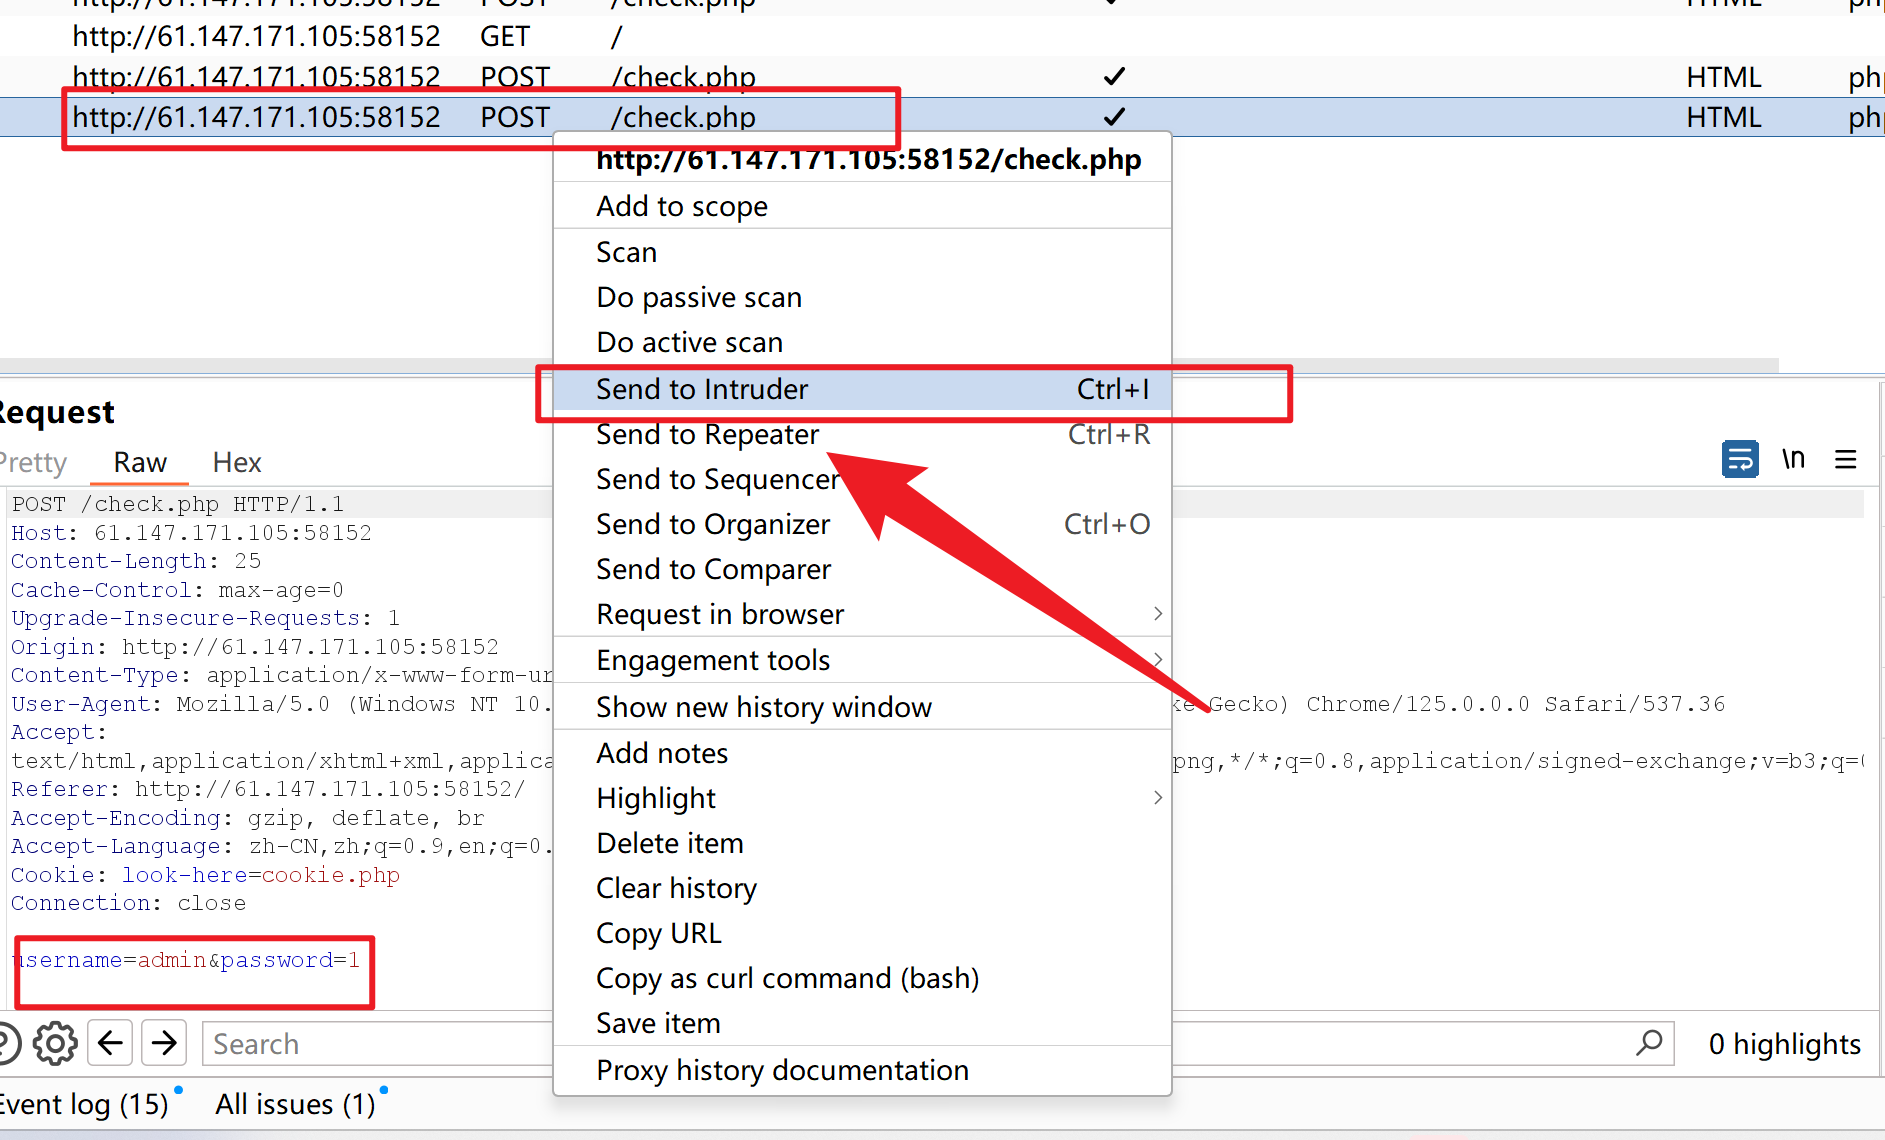Choose Send to Organizer
This screenshot has height=1140, width=1885.
coord(862,524)
